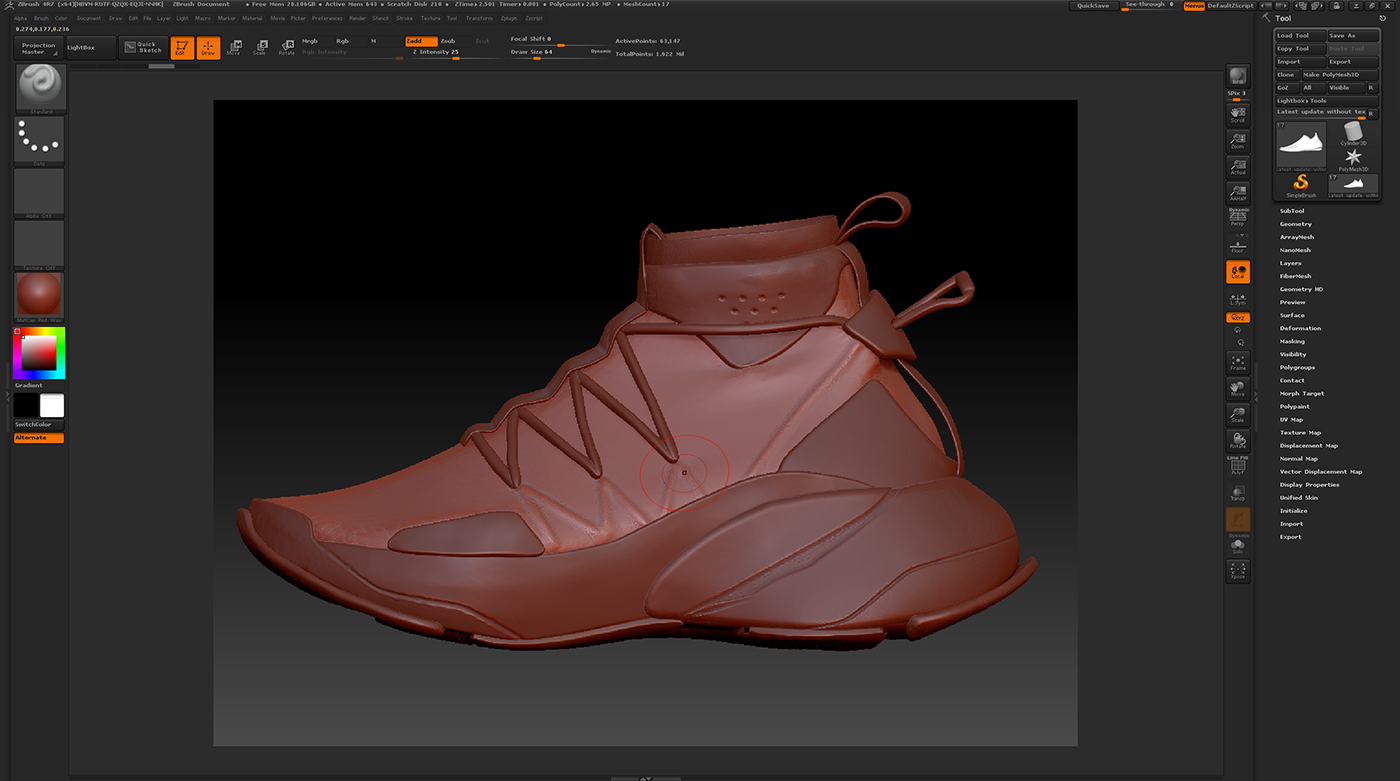
Task: Toggle Zadd sculpting mode off
Action: (x=422, y=41)
